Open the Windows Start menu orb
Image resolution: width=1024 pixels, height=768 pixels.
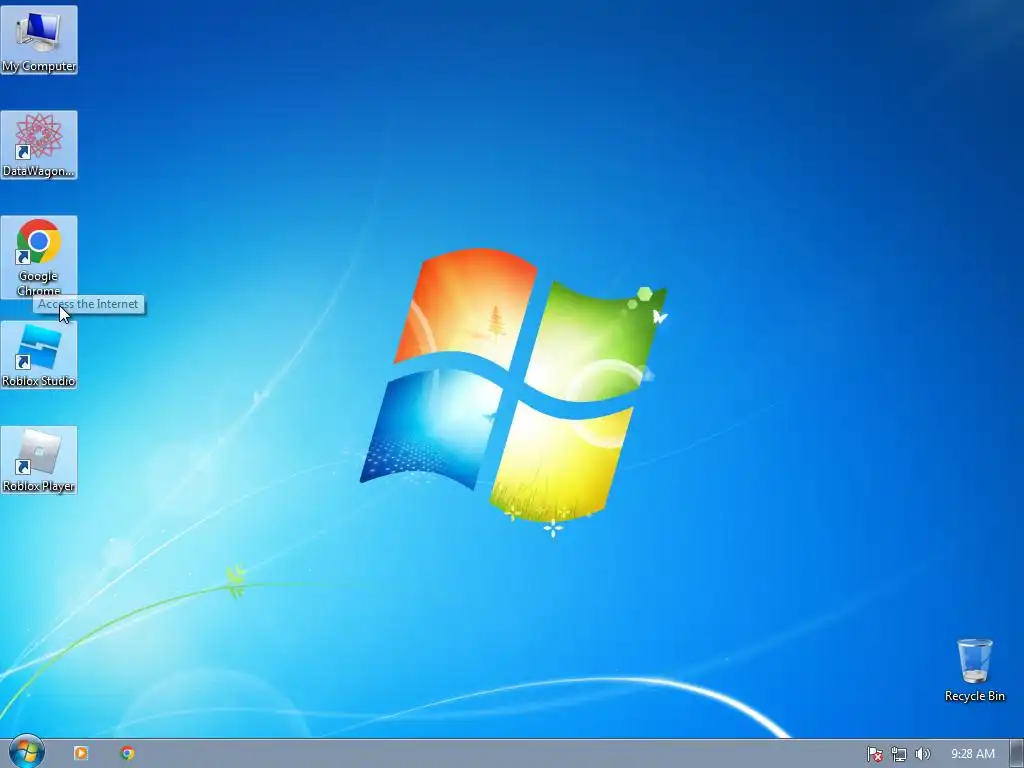click(27, 752)
